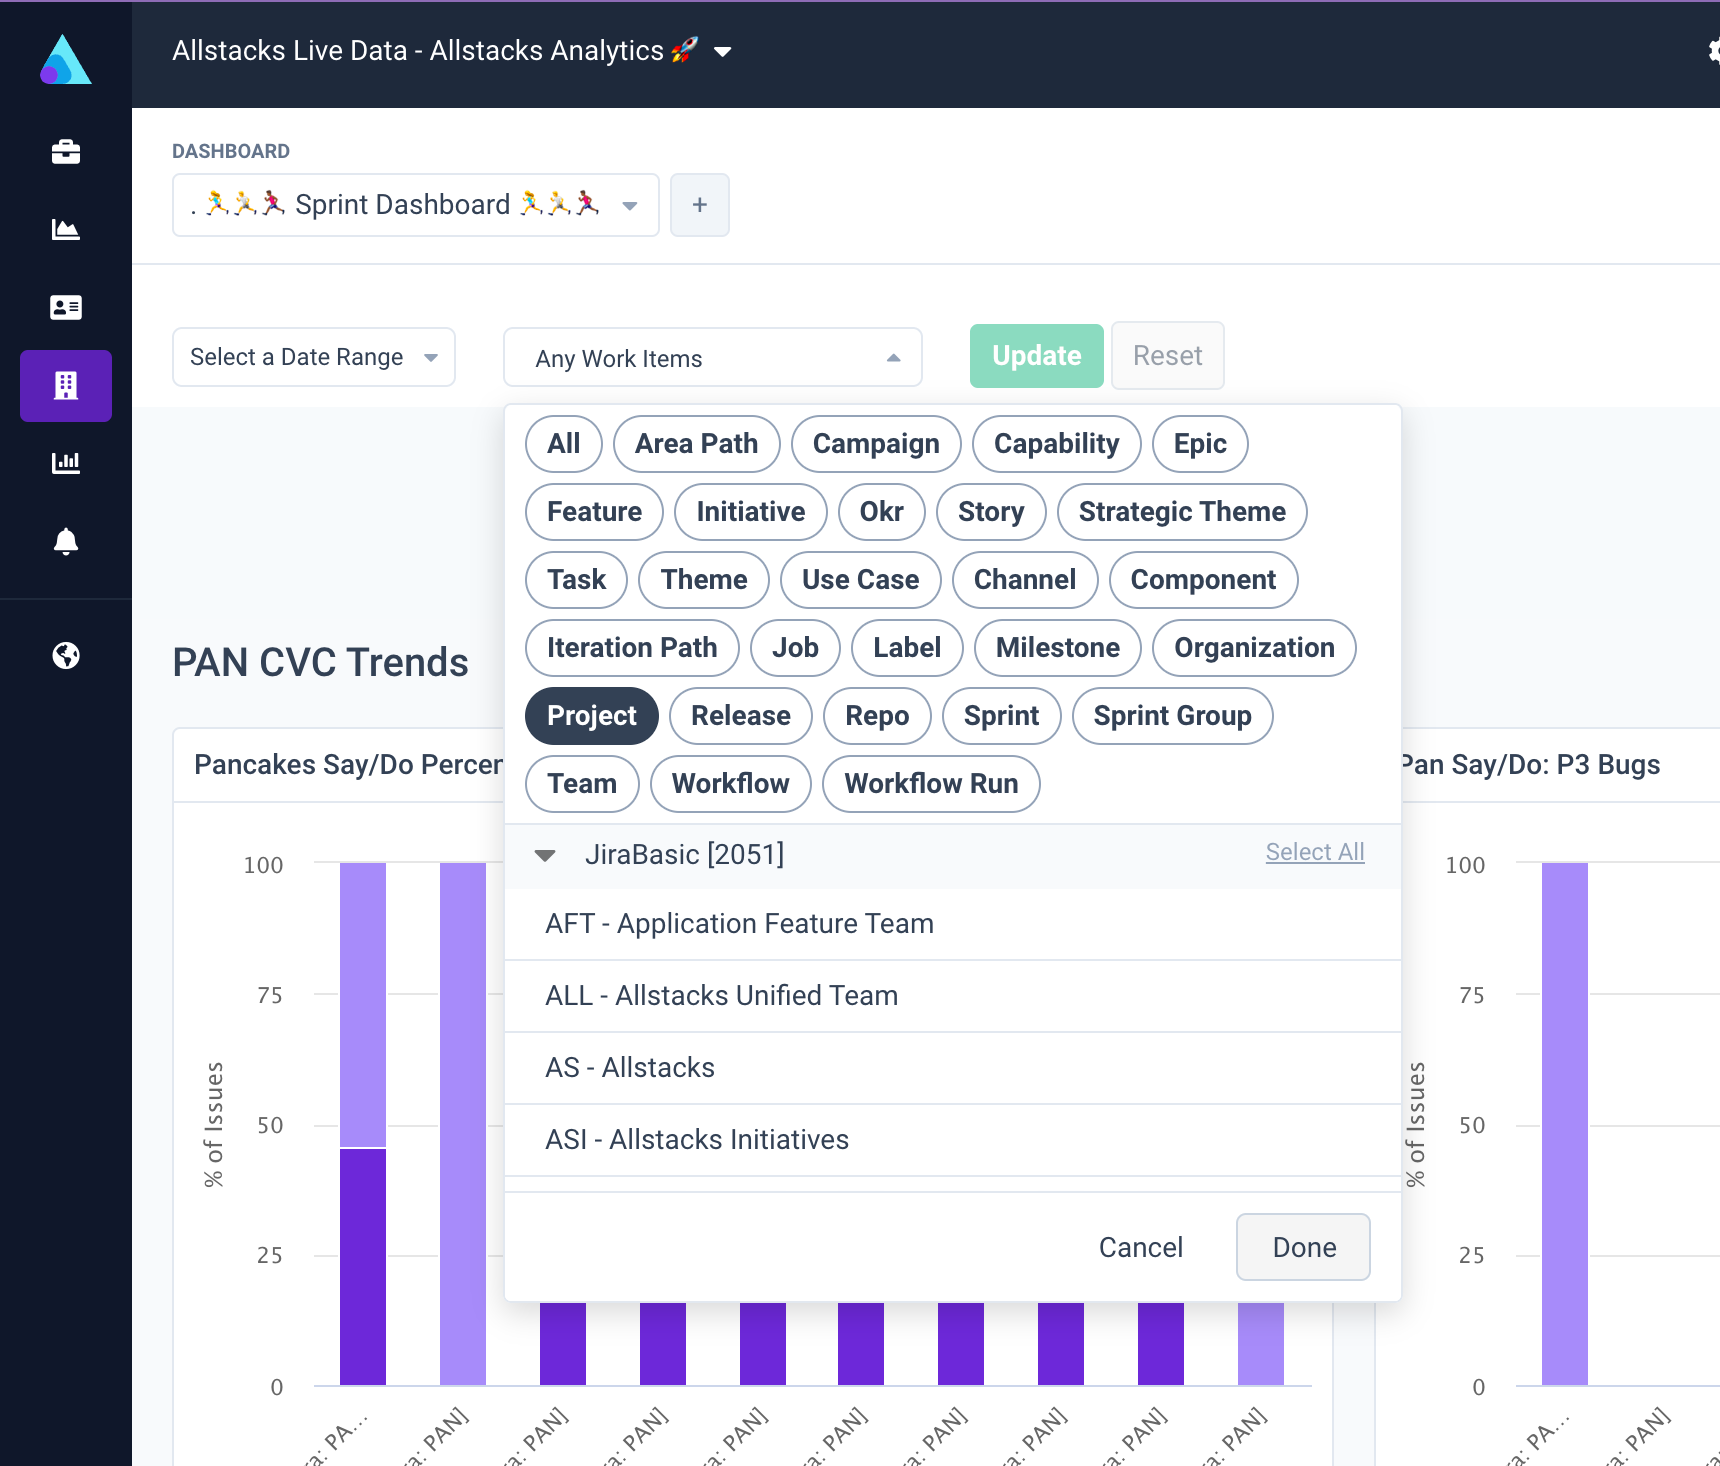Toggle the All filter chip

564,444
